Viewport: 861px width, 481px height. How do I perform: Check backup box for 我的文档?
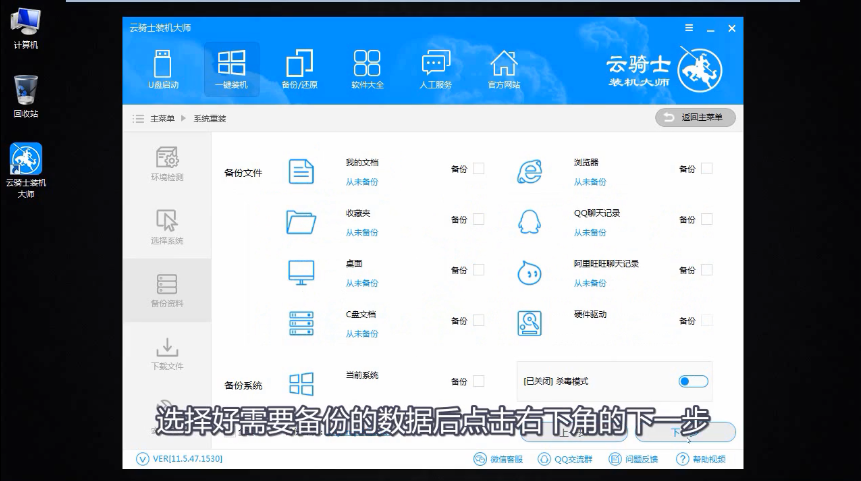click(479, 169)
